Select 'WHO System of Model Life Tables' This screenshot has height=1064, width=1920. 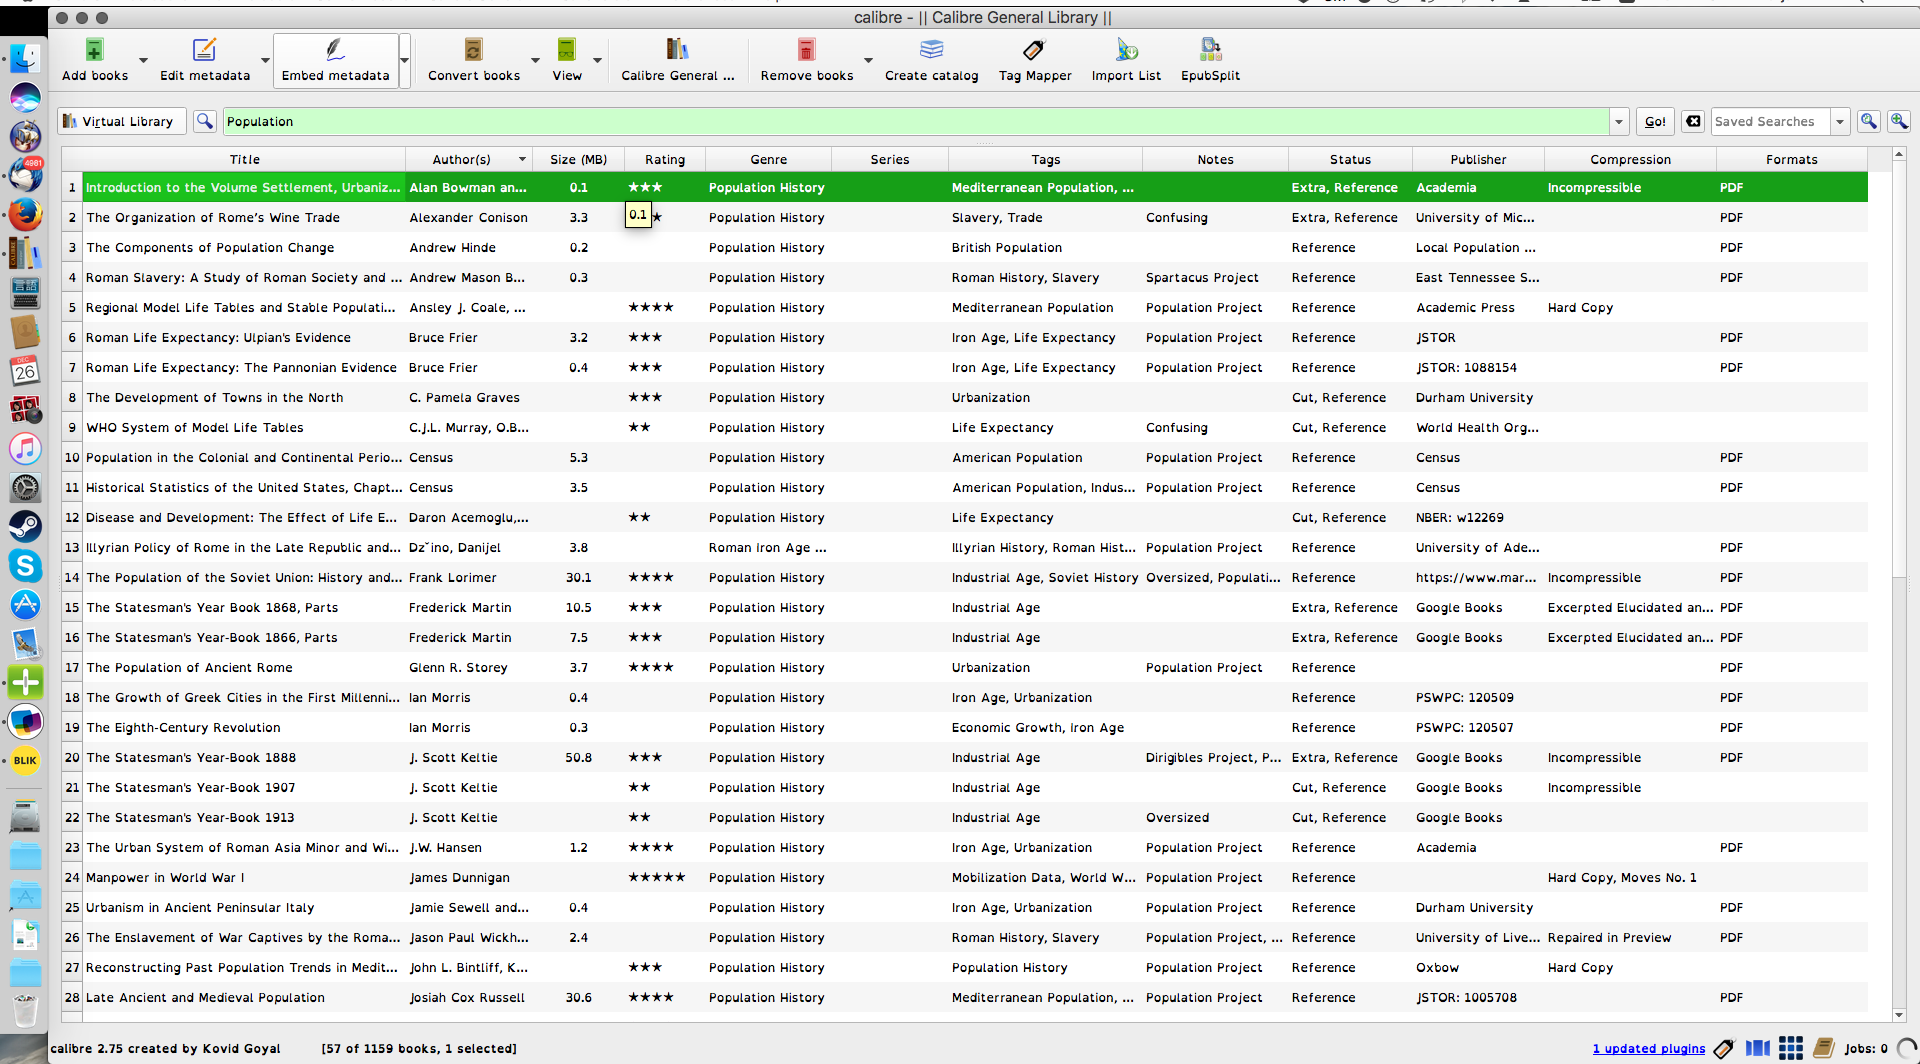pyautogui.click(x=194, y=428)
